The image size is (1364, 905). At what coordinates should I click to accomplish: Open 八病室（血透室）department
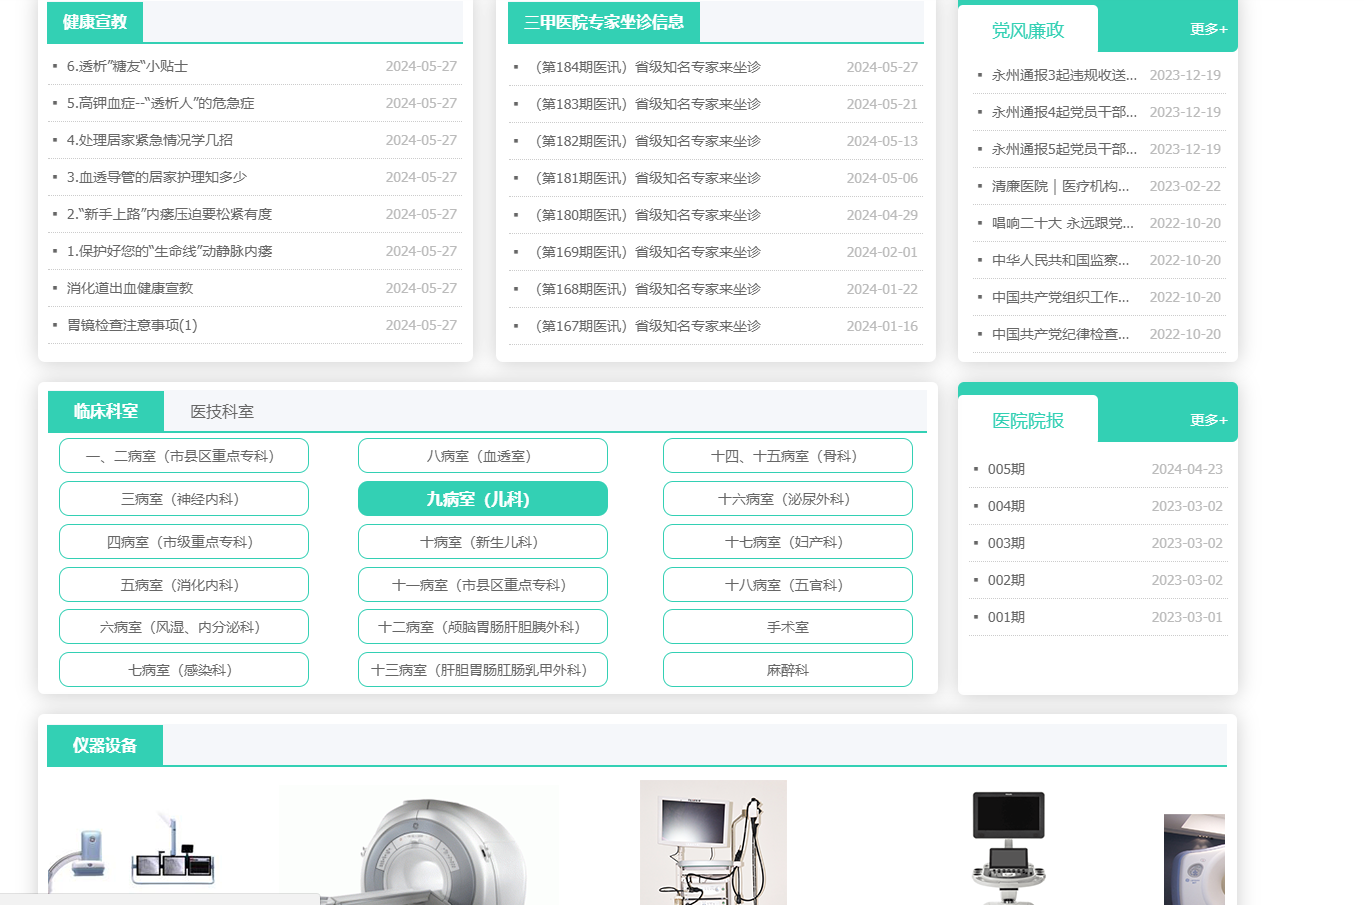coord(483,456)
